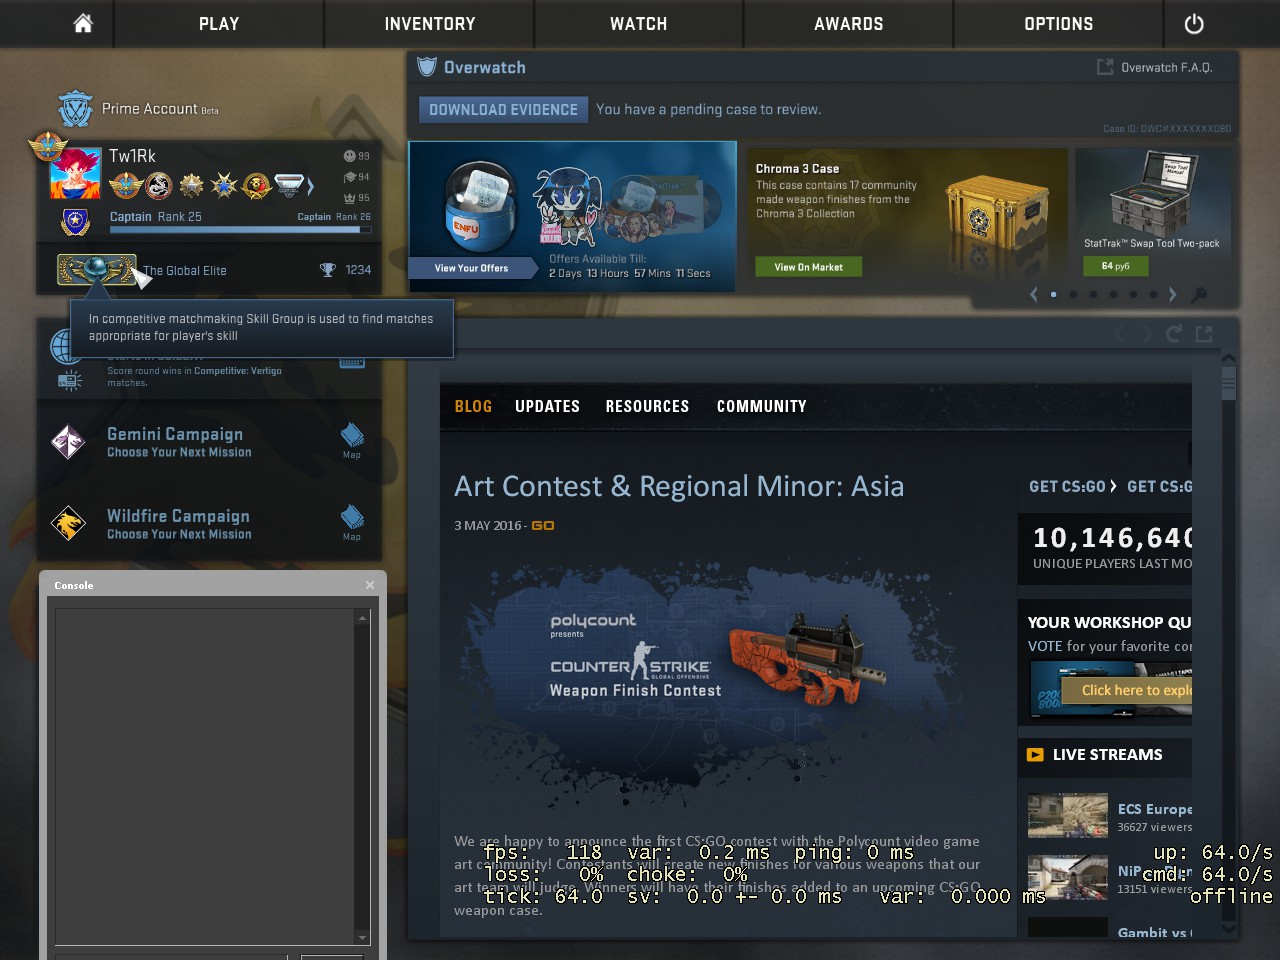Open Tw1Rk's profile avatar
This screenshot has width=1280, height=960.
pyautogui.click(x=75, y=173)
